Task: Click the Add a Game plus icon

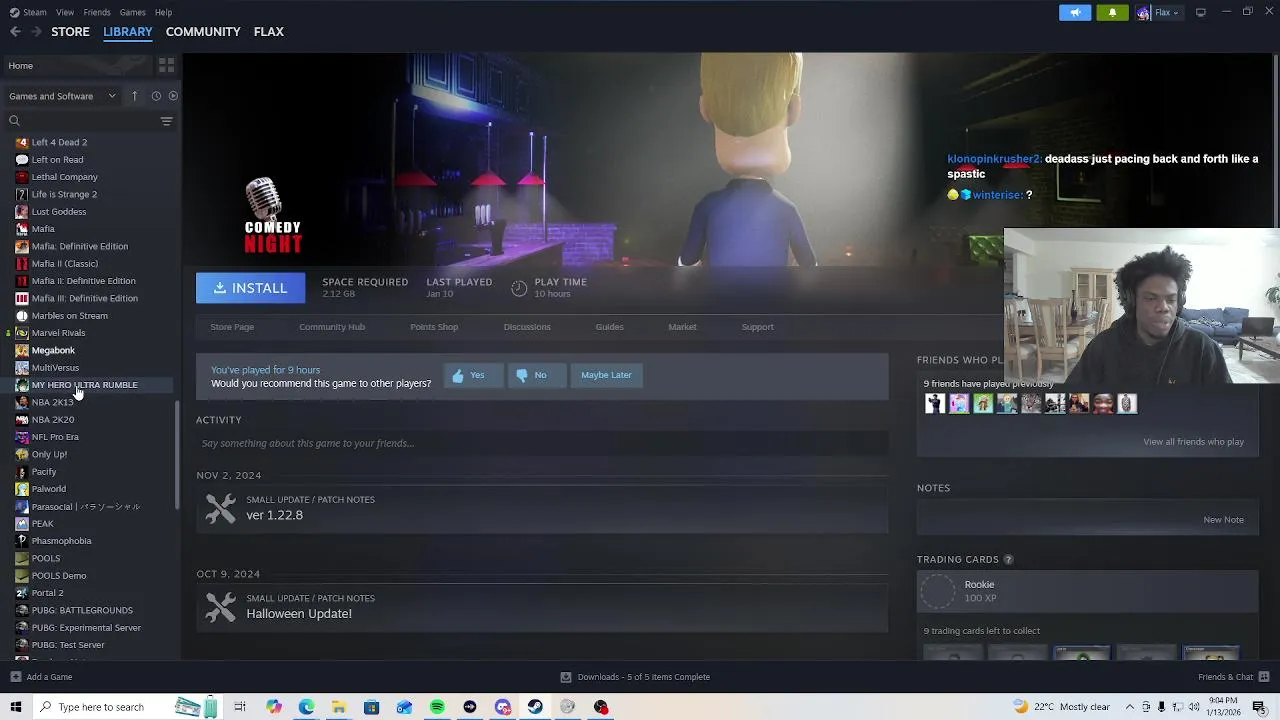Action: click(15, 677)
